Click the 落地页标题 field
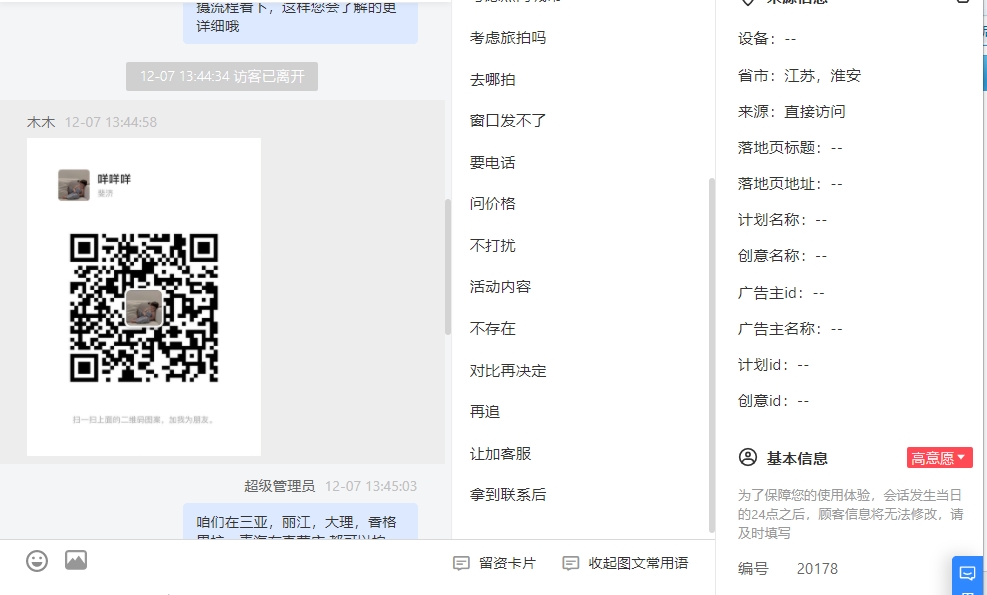Image resolution: width=987 pixels, height=595 pixels. pos(790,147)
